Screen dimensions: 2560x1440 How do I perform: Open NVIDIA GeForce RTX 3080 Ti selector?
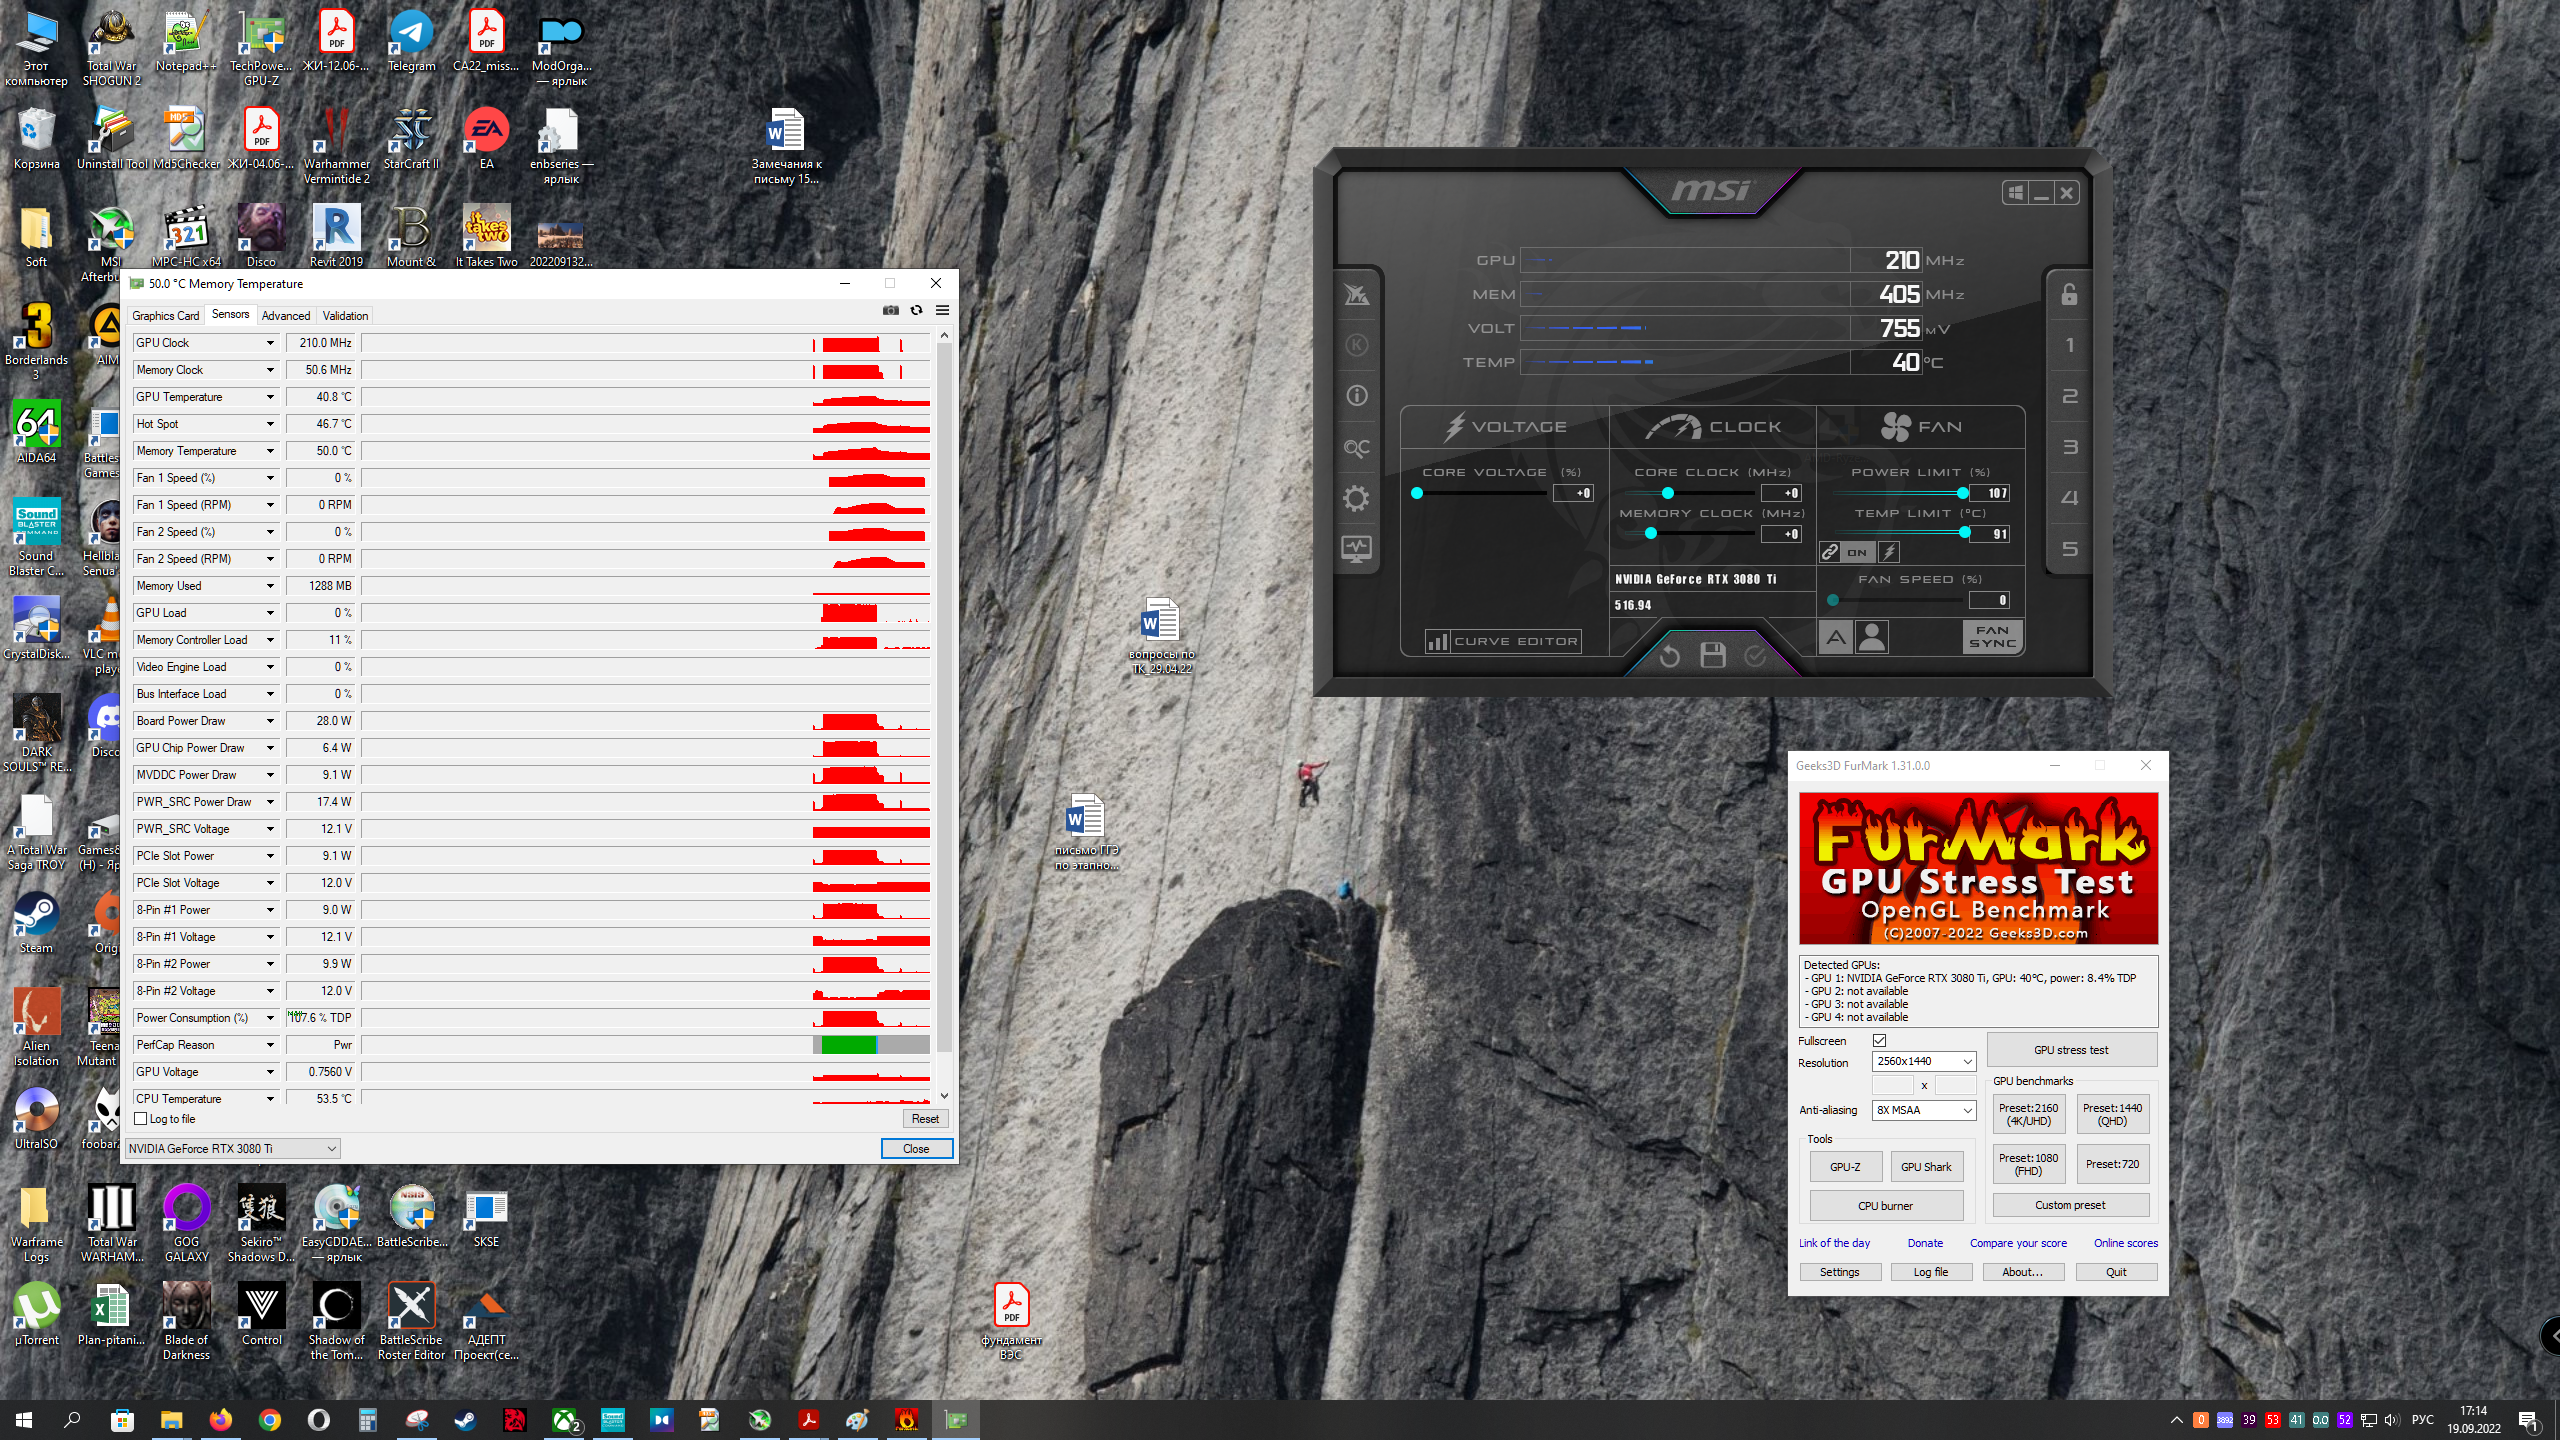pos(232,1148)
